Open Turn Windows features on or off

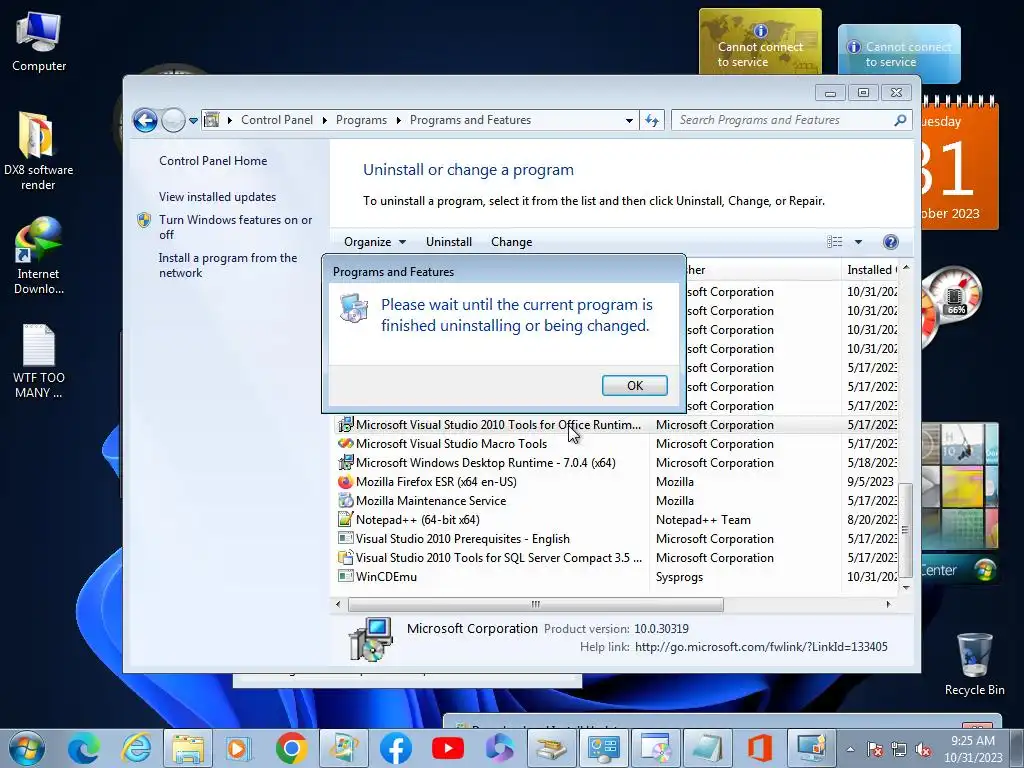pyautogui.click(x=236, y=227)
